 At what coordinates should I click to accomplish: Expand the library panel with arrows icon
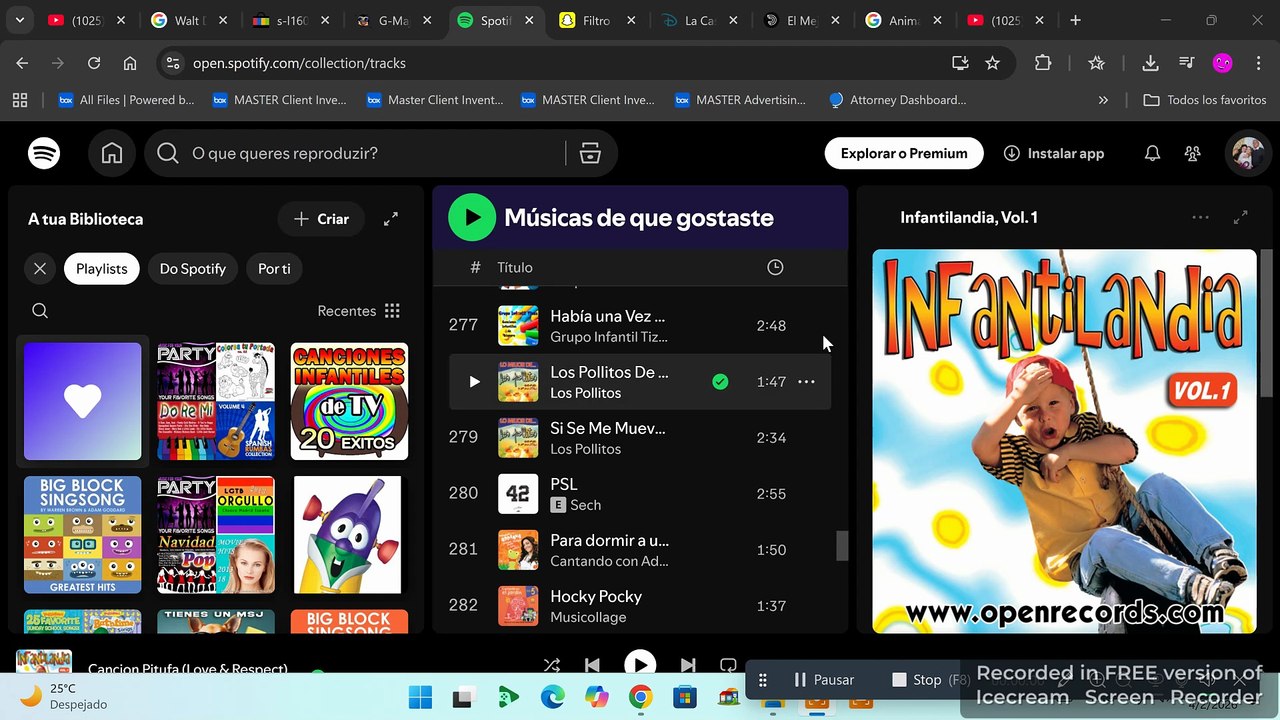coord(391,219)
